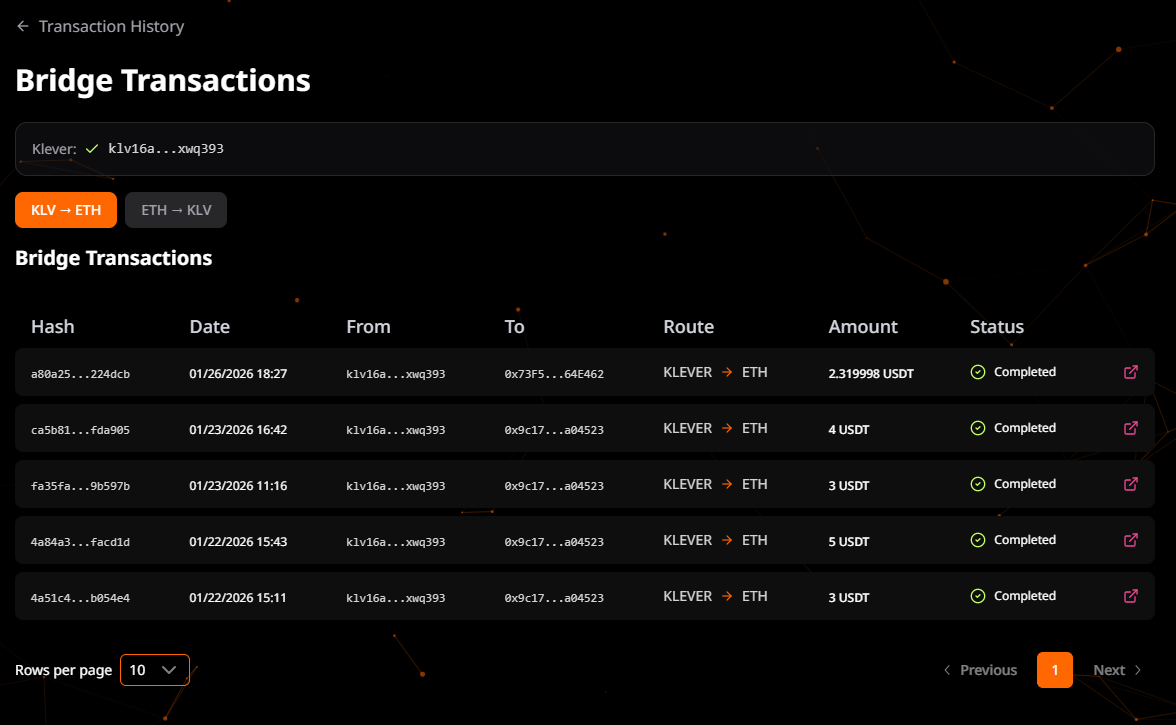Click the Status column header
The width and height of the screenshot is (1176, 725).
pyautogui.click(x=997, y=327)
